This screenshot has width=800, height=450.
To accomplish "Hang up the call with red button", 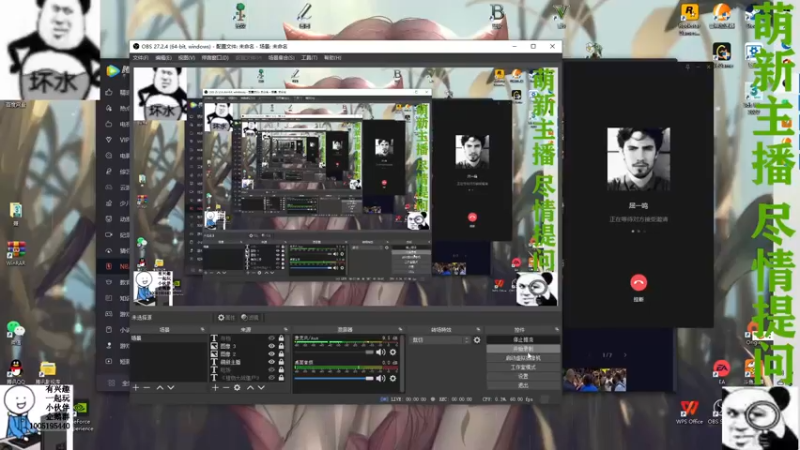I will pyautogui.click(x=638, y=282).
